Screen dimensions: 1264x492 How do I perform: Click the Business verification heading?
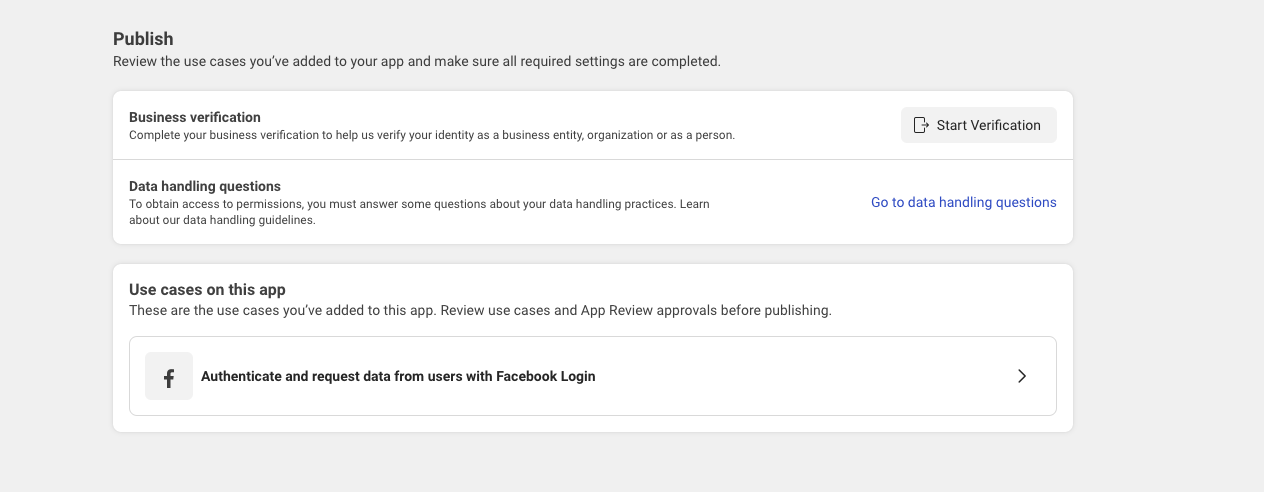(x=195, y=117)
